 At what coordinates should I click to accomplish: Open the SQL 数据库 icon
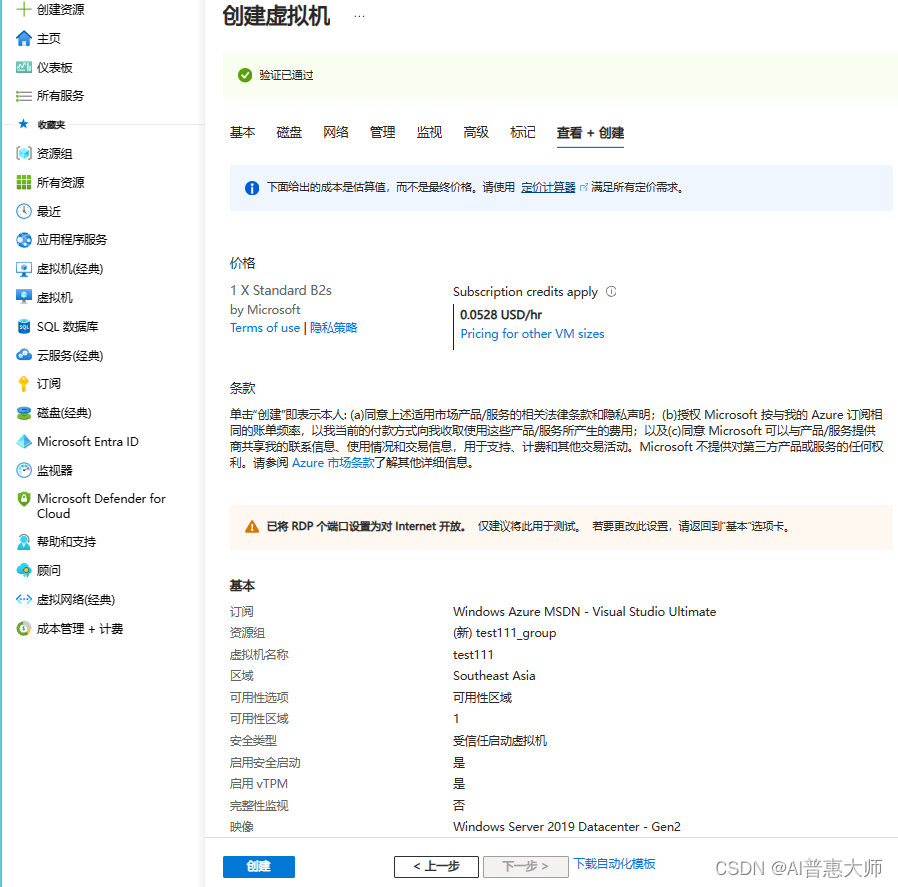(23, 326)
